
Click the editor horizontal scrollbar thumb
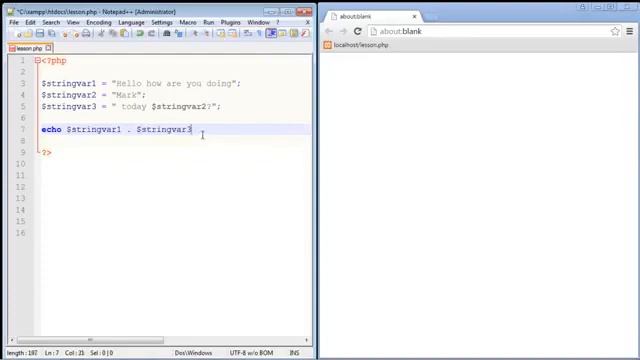90,340
